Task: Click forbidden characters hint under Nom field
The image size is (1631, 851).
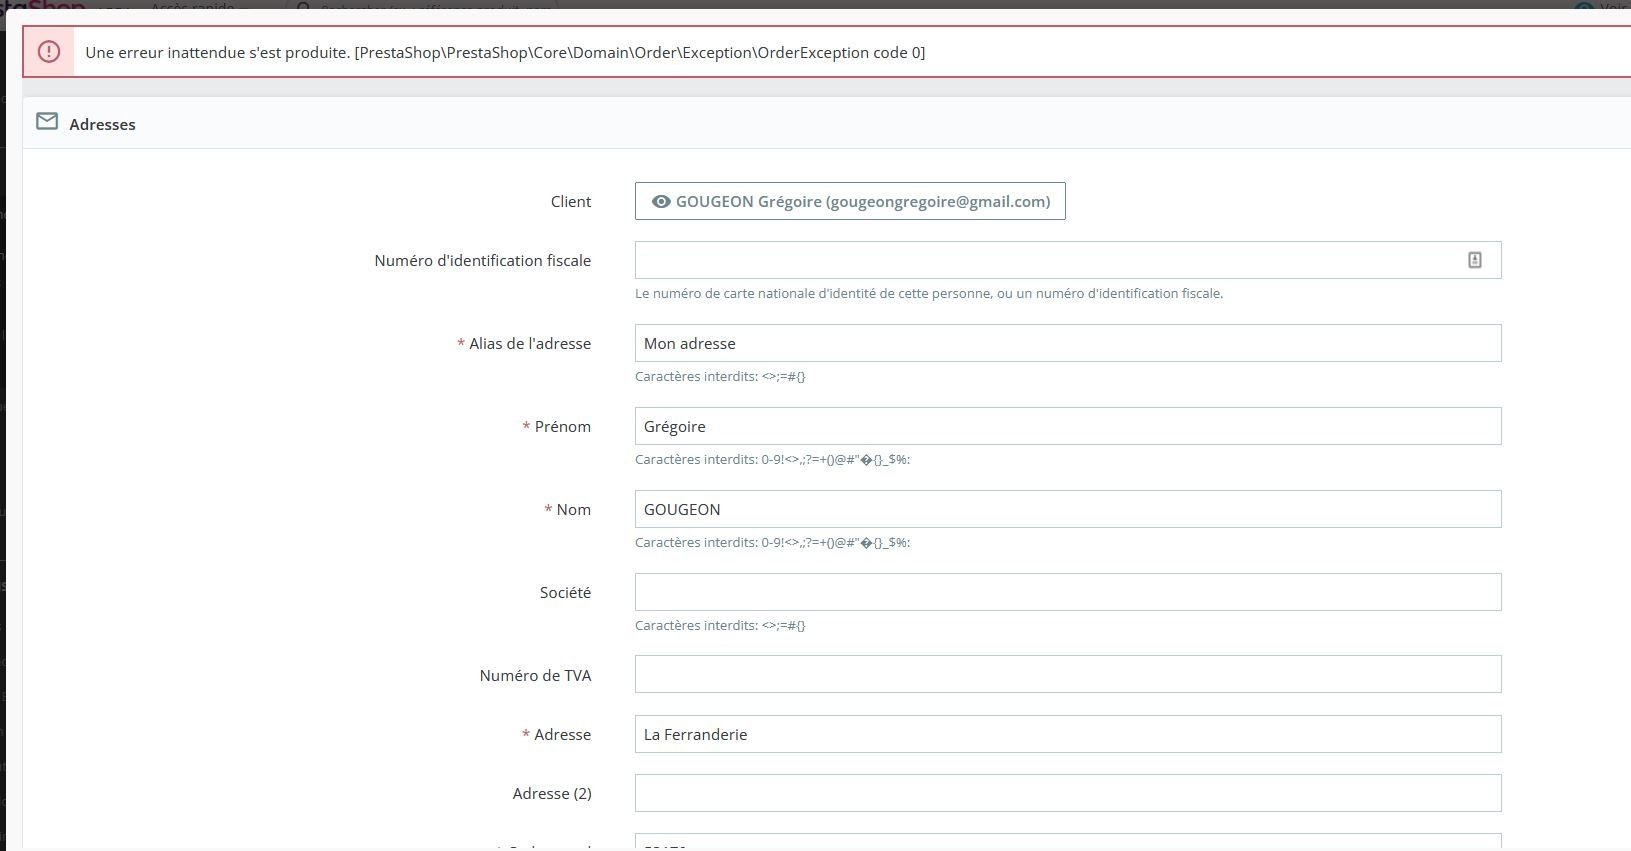Action: [x=772, y=542]
